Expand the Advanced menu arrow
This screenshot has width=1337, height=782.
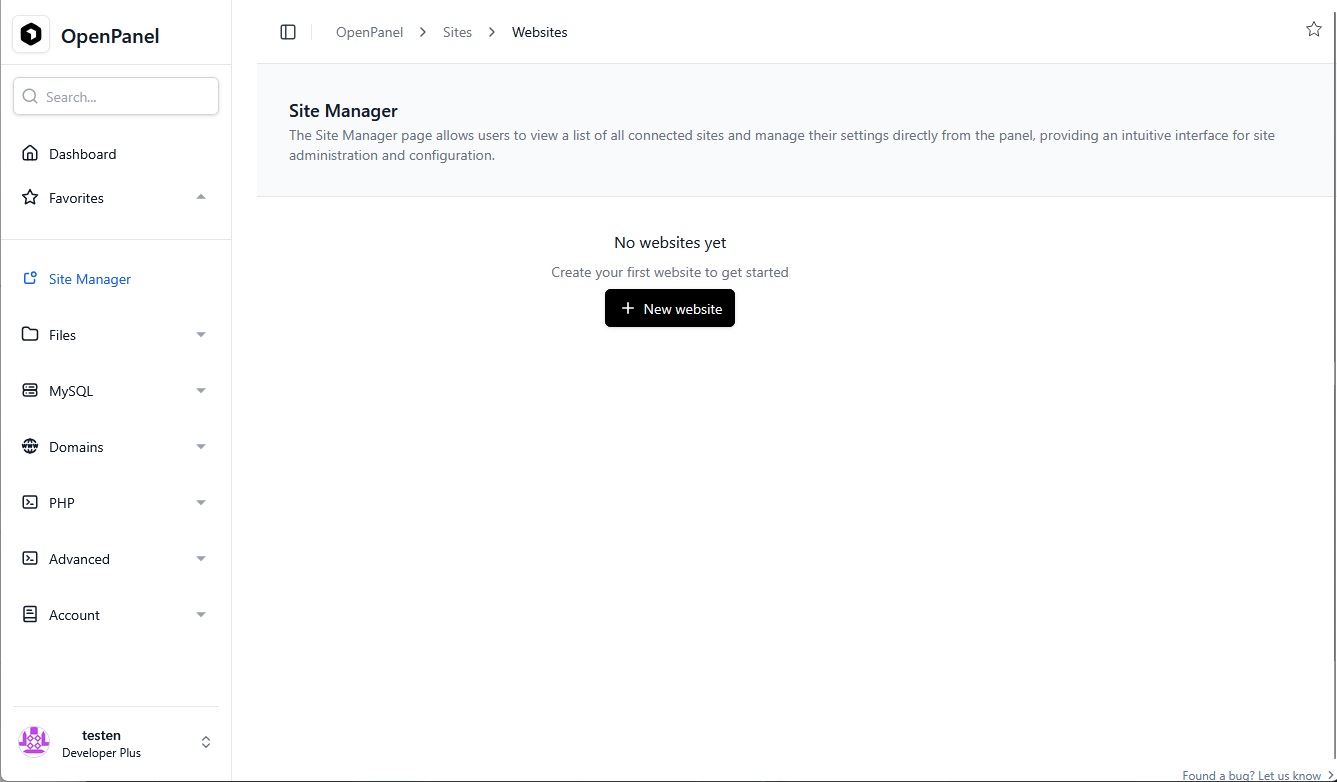click(x=201, y=559)
